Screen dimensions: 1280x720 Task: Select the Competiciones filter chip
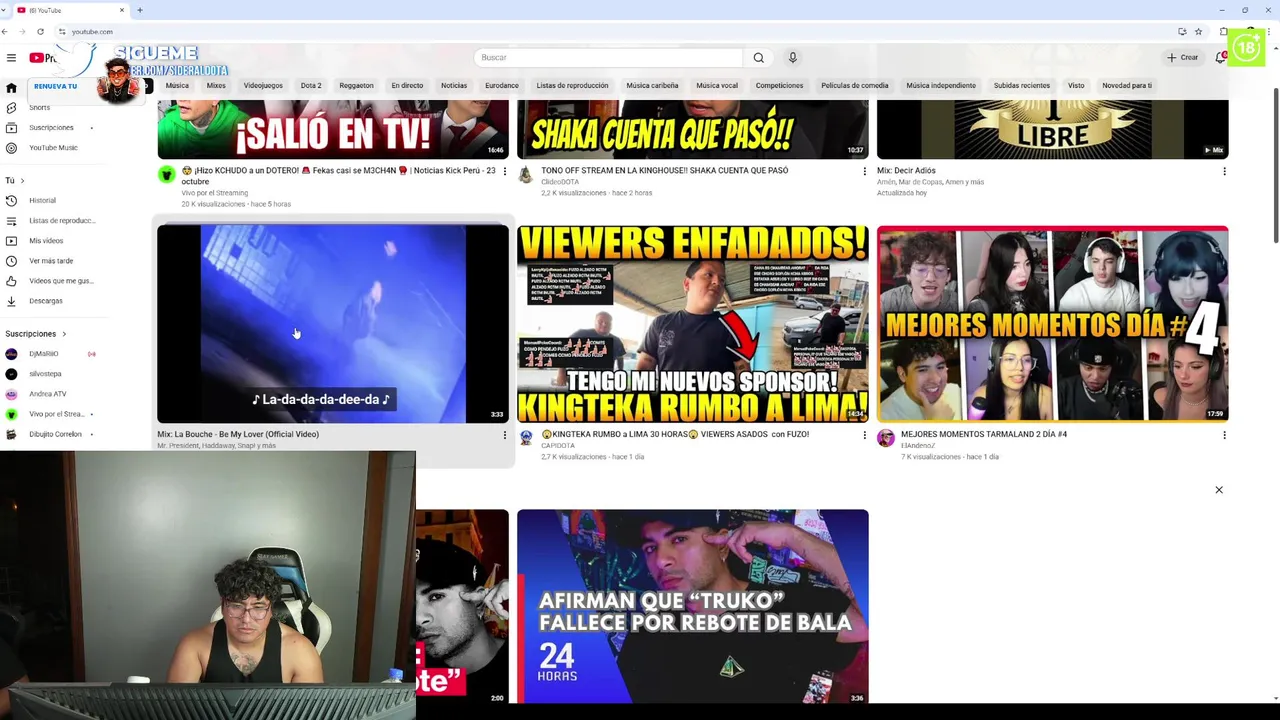pos(779,86)
